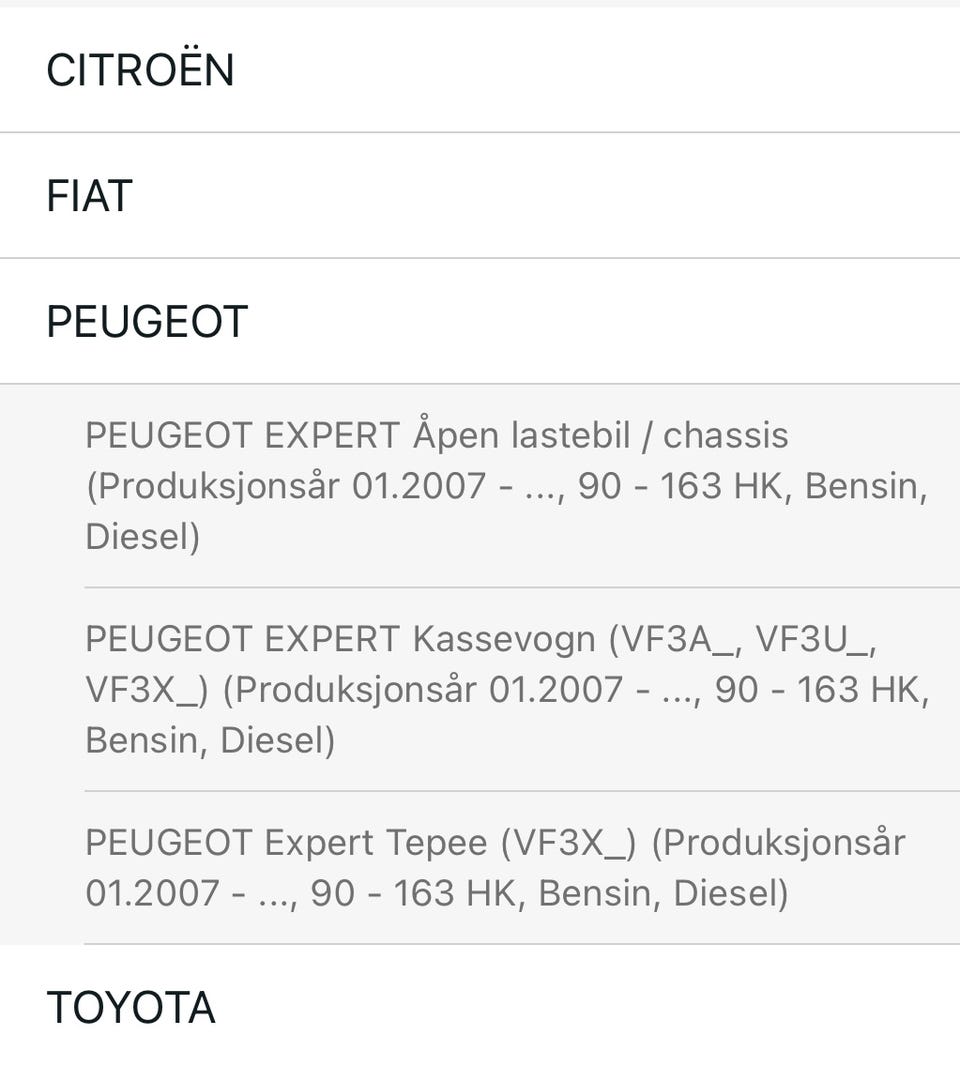Show FIAT compatible models
Screen dimensions: 960x1066
coord(480,196)
